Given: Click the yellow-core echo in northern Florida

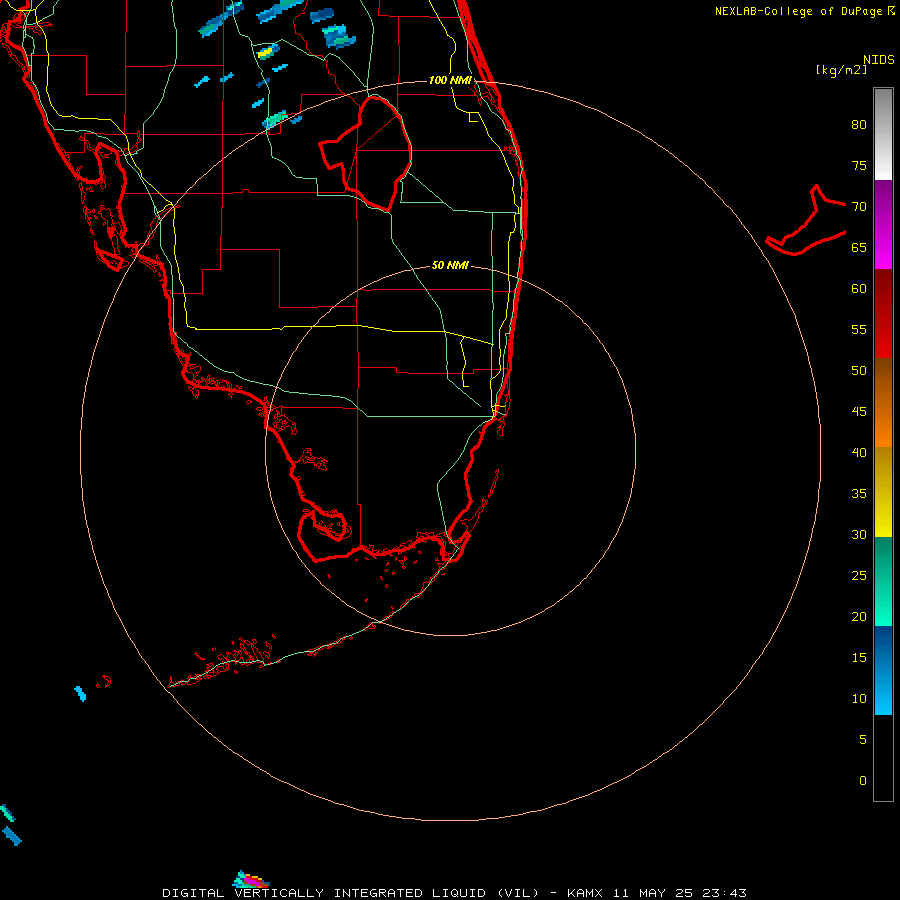Looking at the screenshot, I should pyautogui.click(x=267, y=52).
